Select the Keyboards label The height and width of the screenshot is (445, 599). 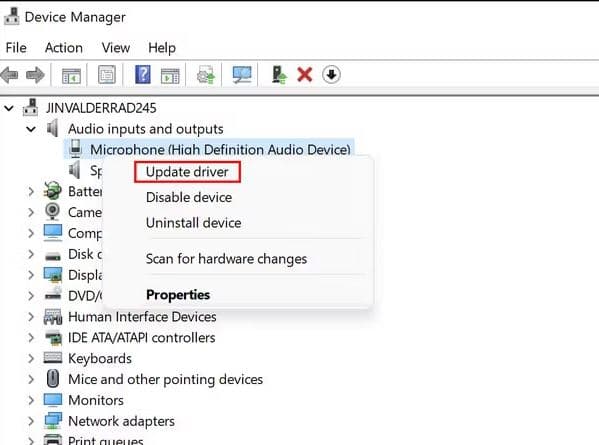100,358
